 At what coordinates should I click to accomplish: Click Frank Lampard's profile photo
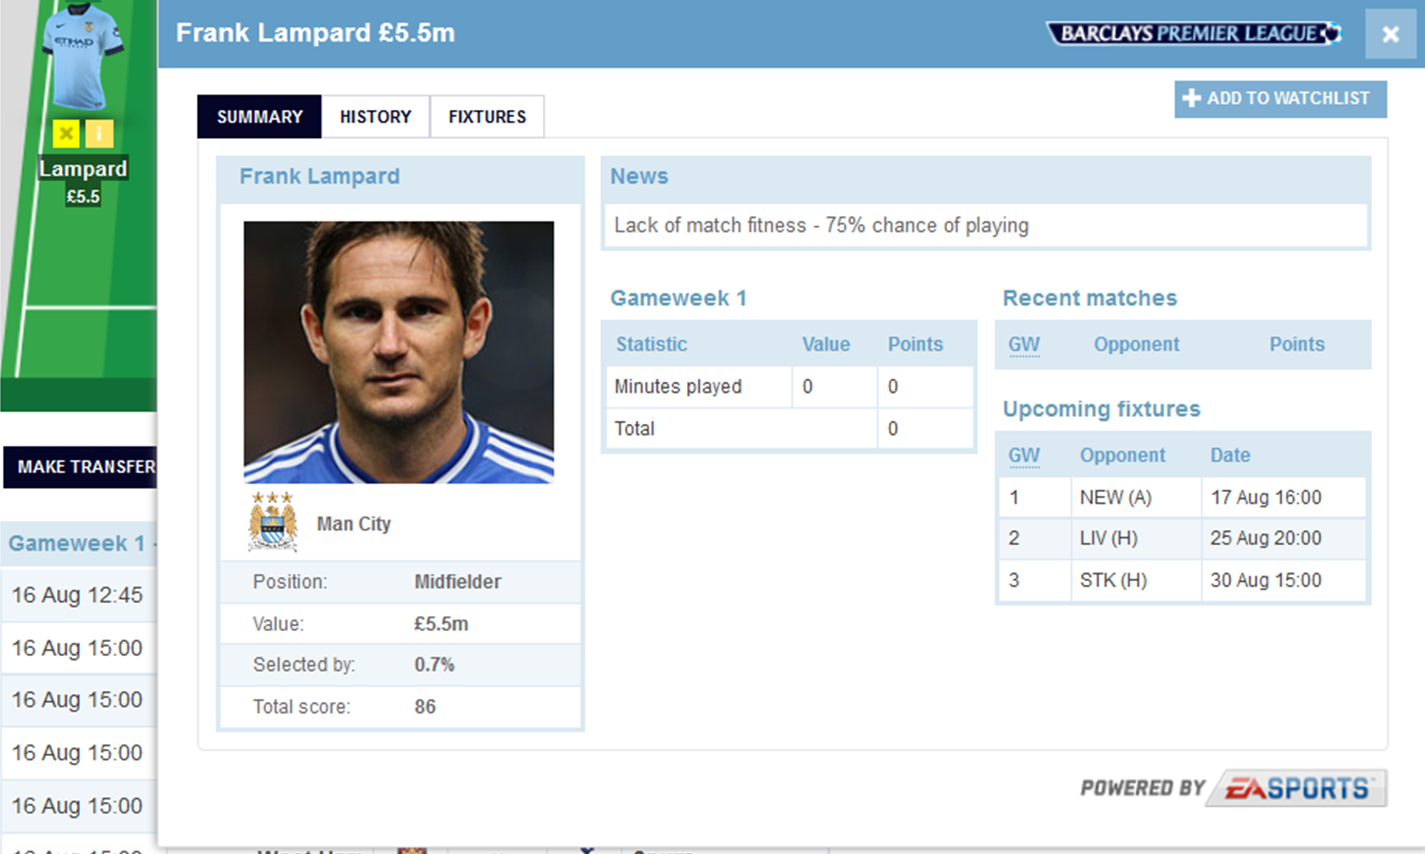(x=398, y=352)
